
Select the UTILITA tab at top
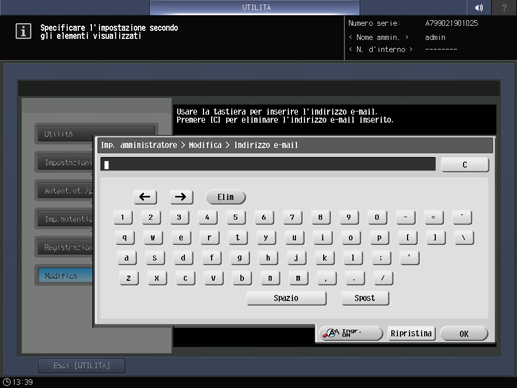(255, 7)
